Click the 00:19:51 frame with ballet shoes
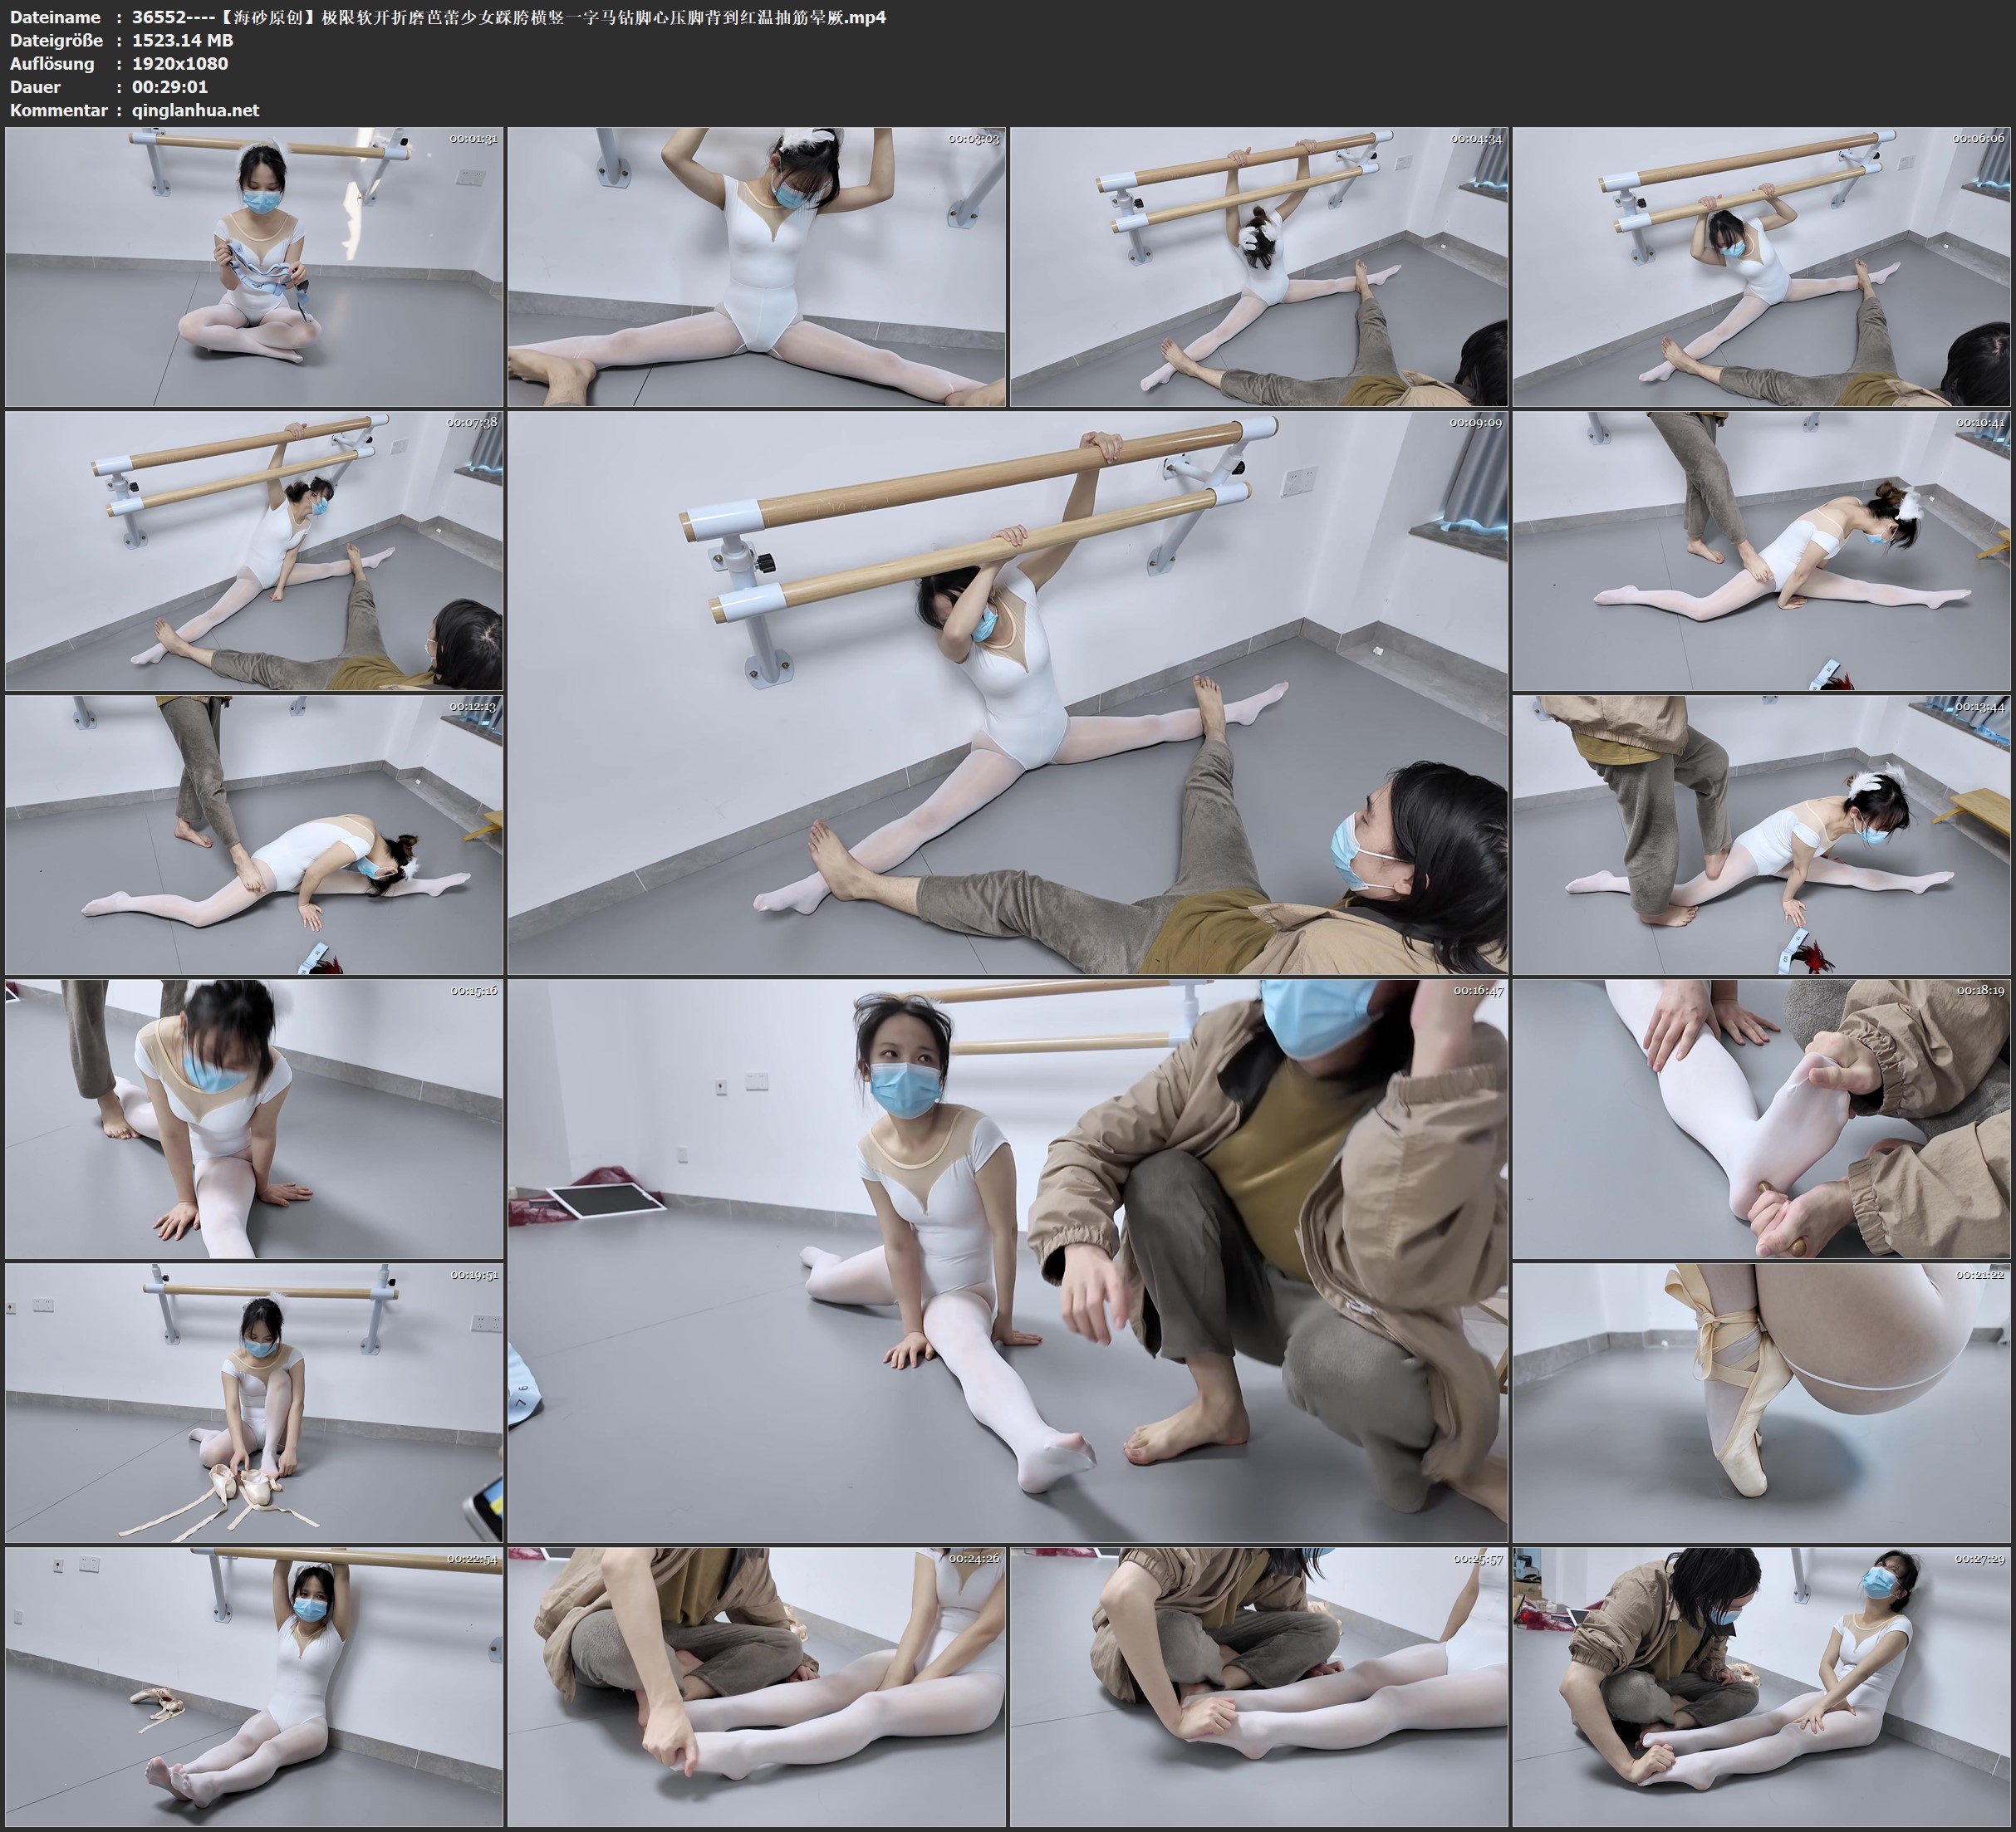 point(254,1403)
